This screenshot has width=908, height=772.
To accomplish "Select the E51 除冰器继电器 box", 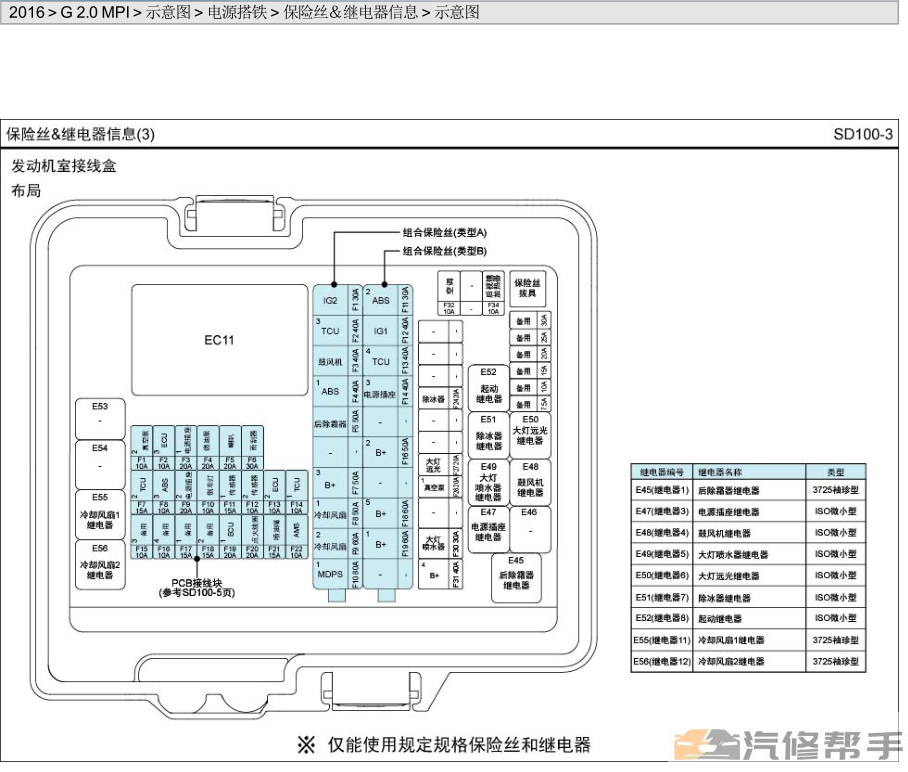I will pos(489,435).
